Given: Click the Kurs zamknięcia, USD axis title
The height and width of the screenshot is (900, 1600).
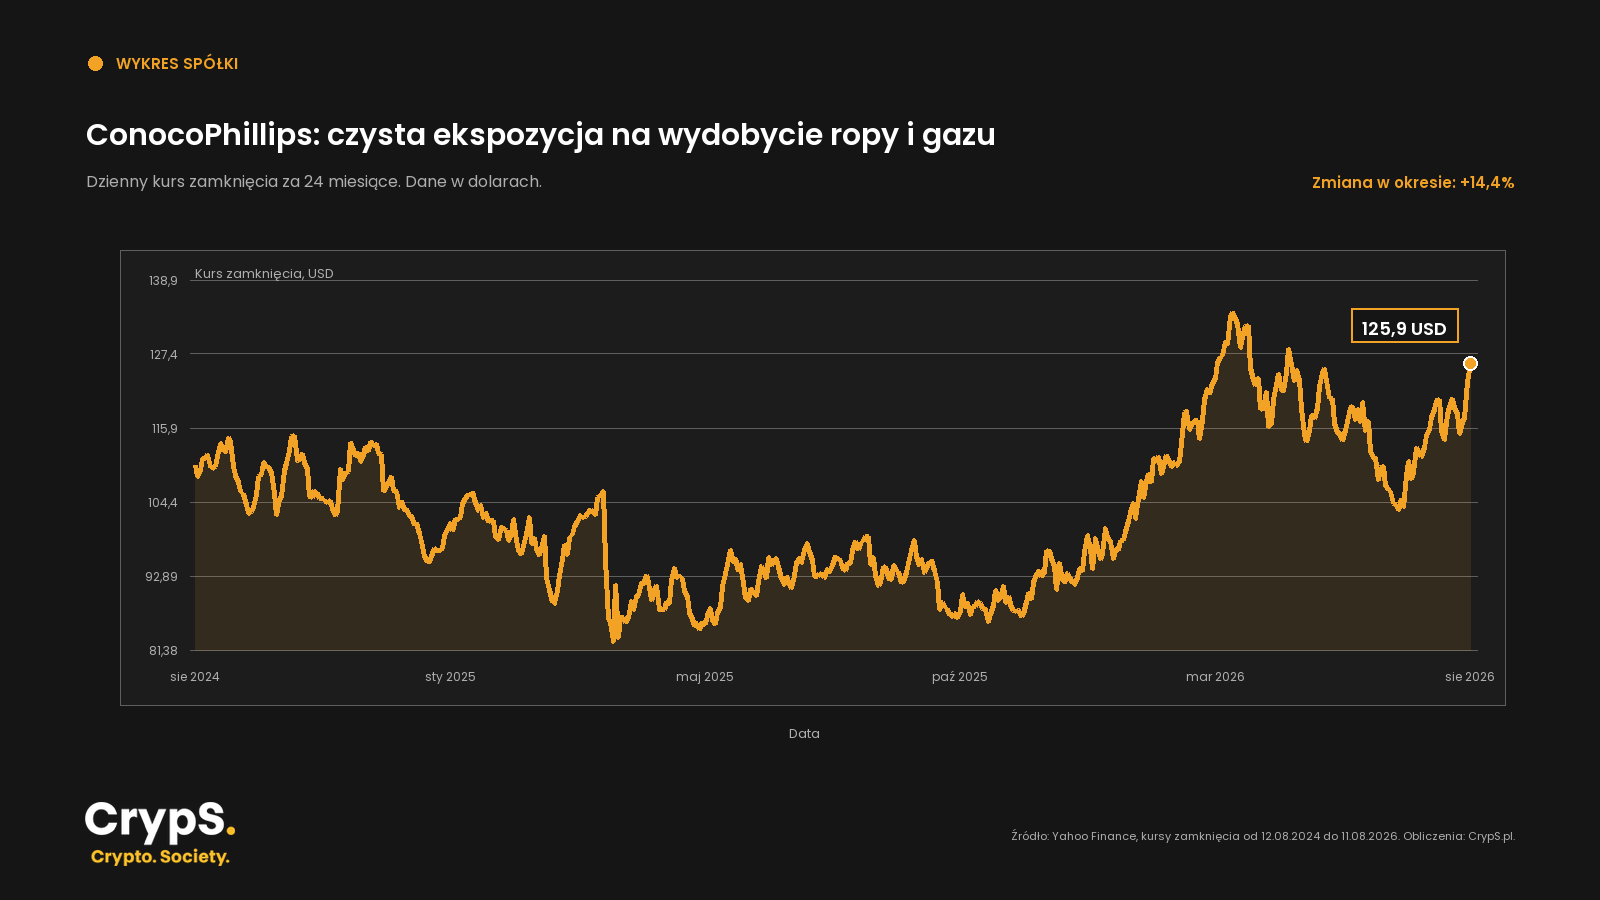Looking at the screenshot, I should [264, 273].
